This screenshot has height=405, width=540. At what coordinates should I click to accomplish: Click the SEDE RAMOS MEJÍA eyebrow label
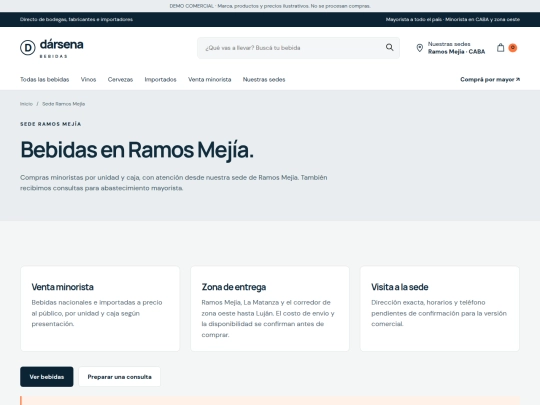[x=51, y=124]
